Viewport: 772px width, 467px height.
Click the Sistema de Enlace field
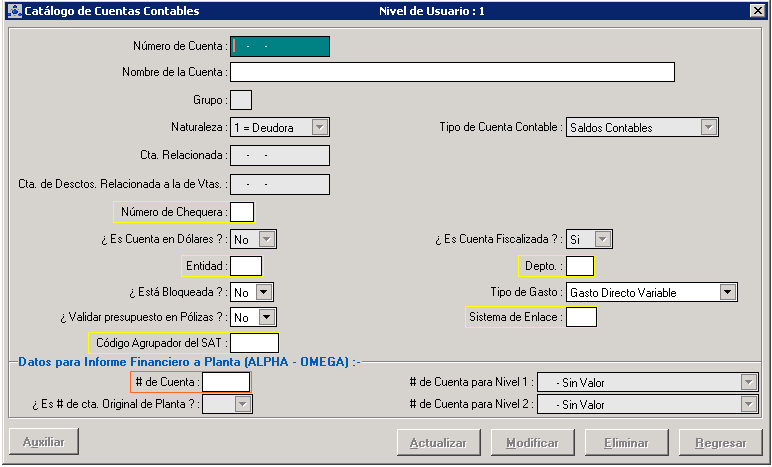581,317
